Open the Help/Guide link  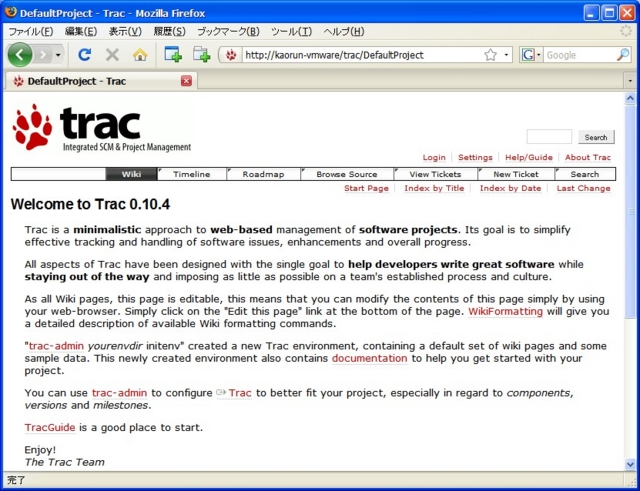(529, 158)
